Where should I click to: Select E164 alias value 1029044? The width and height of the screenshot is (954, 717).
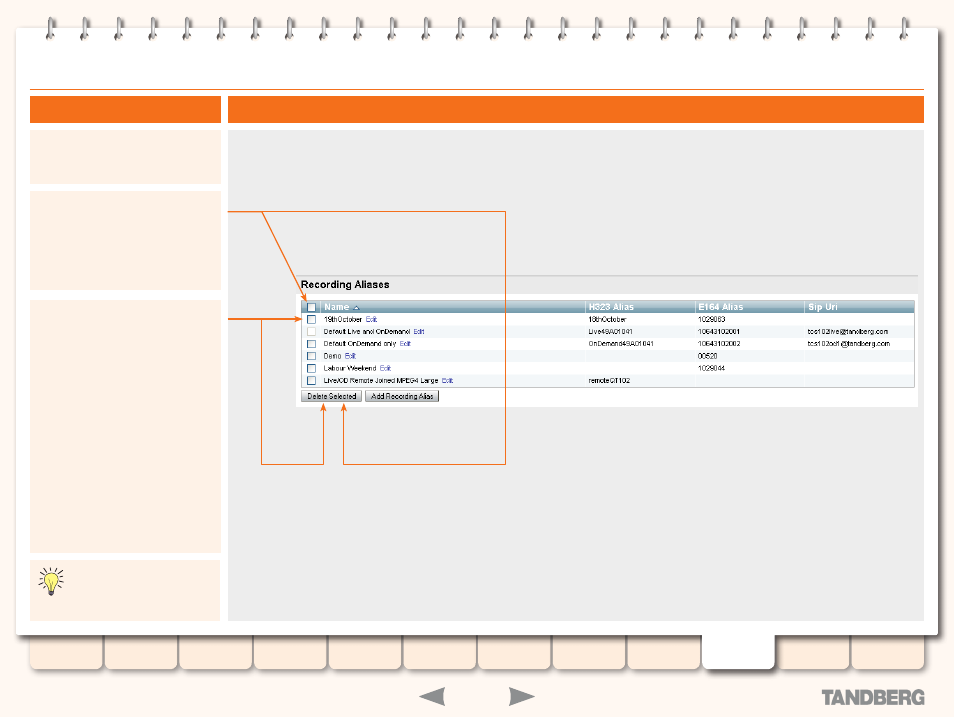711,368
